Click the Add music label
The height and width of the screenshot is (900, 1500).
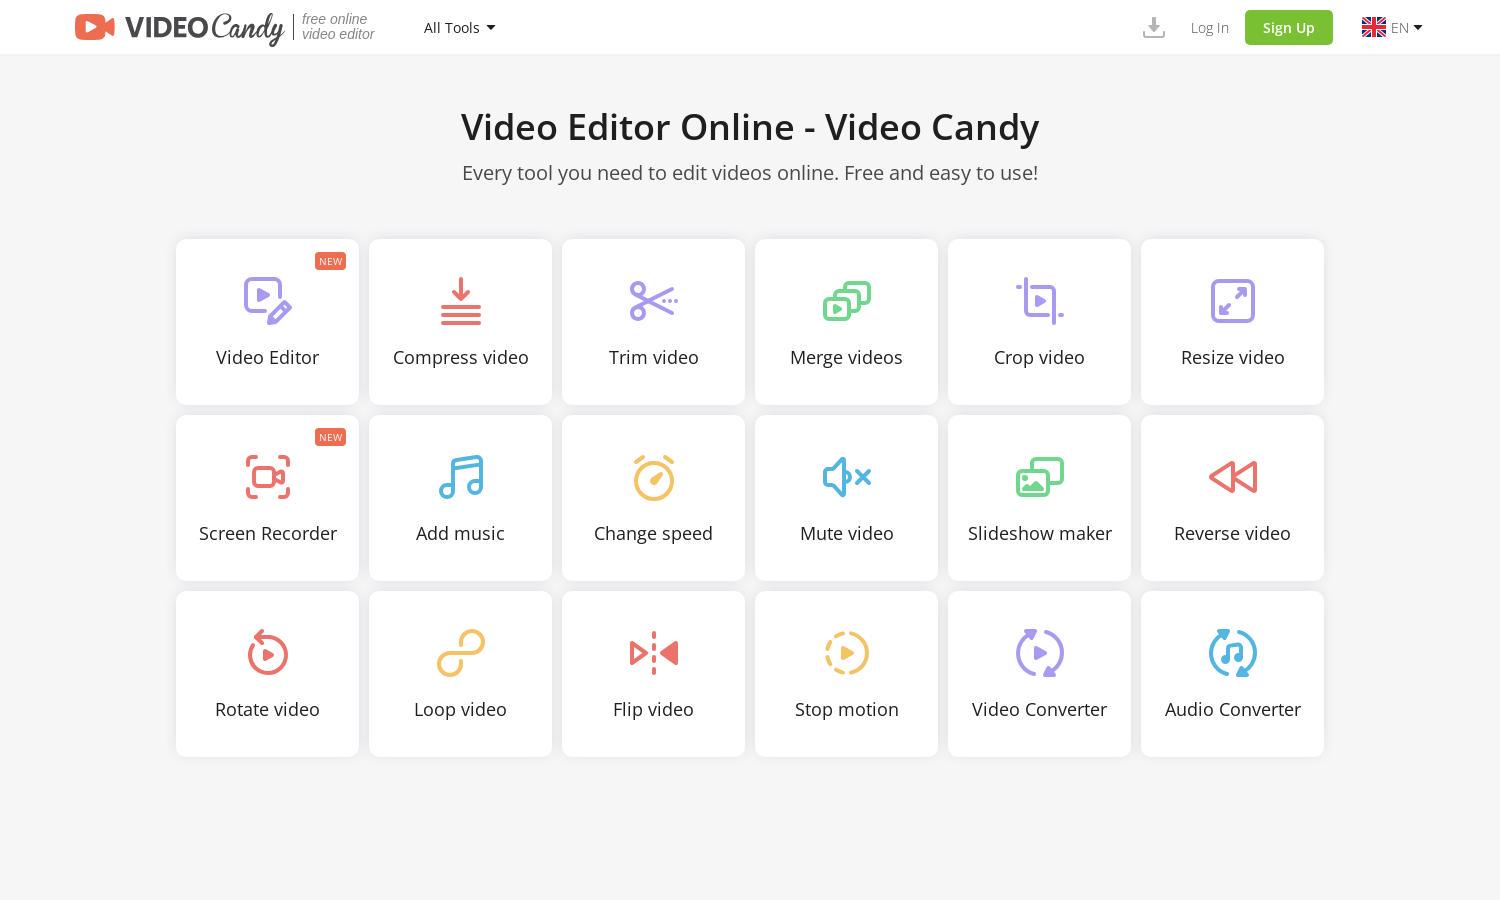pyautogui.click(x=461, y=534)
